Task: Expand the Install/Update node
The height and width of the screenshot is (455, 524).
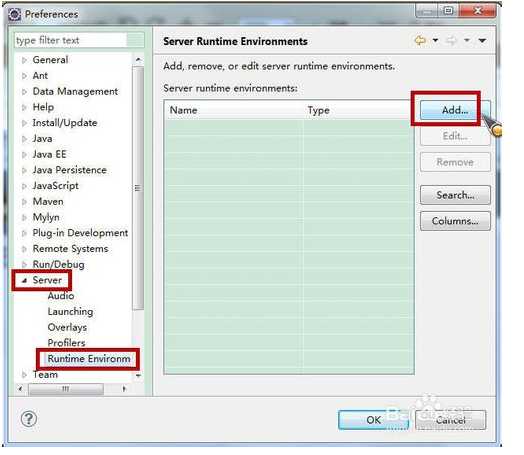Action: 24,123
